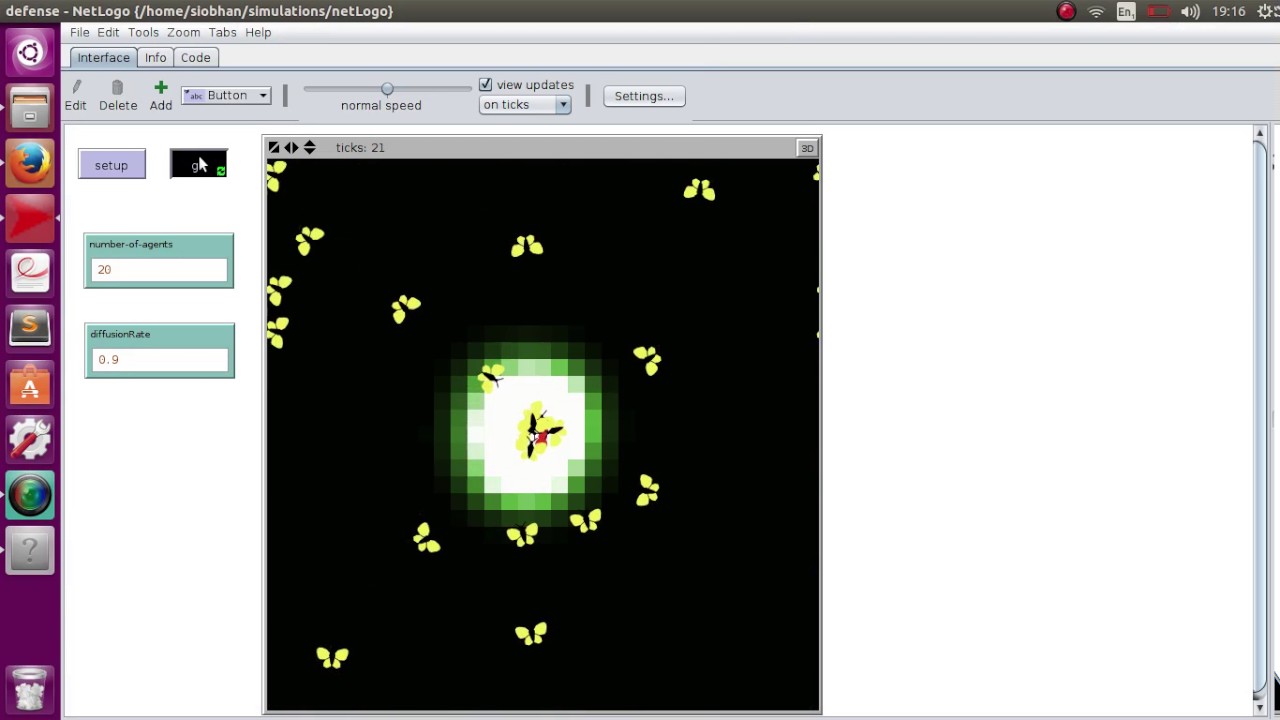Open the File menu
The image size is (1280, 720).
click(x=80, y=32)
